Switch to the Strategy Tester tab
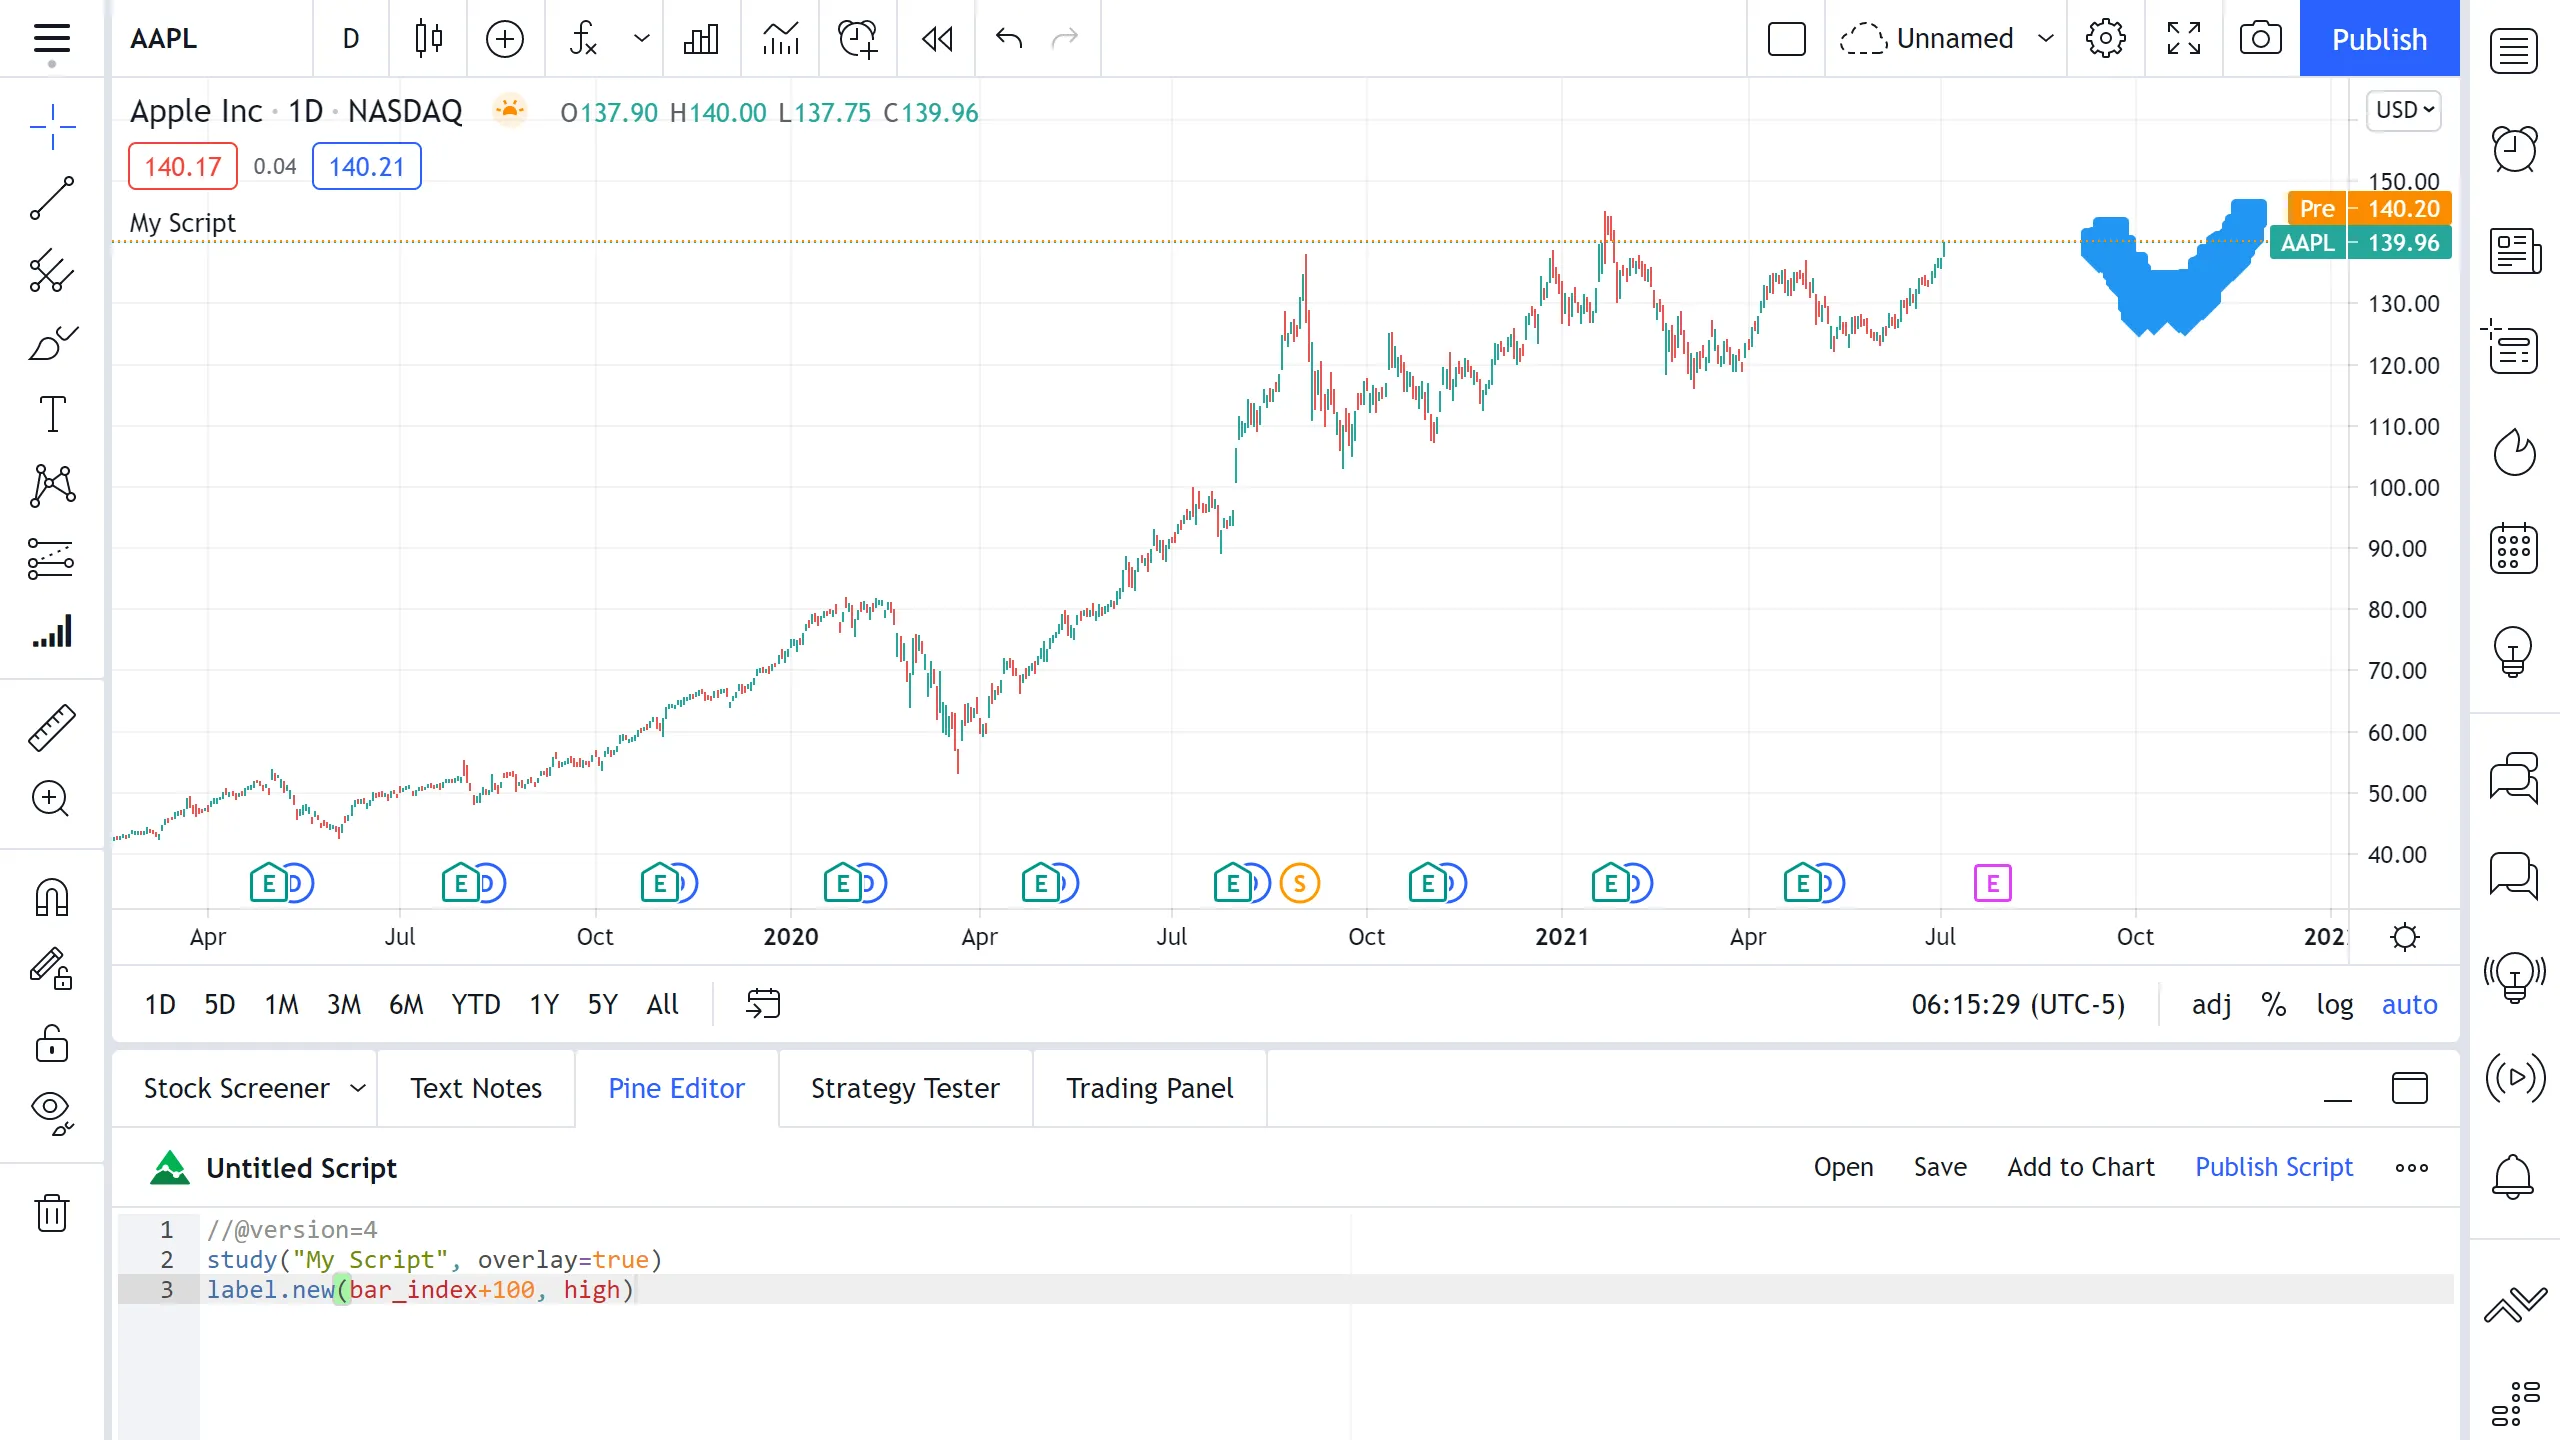This screenshot has width=2560, height=1440. pyautogui.click(x=905, y=1088)
